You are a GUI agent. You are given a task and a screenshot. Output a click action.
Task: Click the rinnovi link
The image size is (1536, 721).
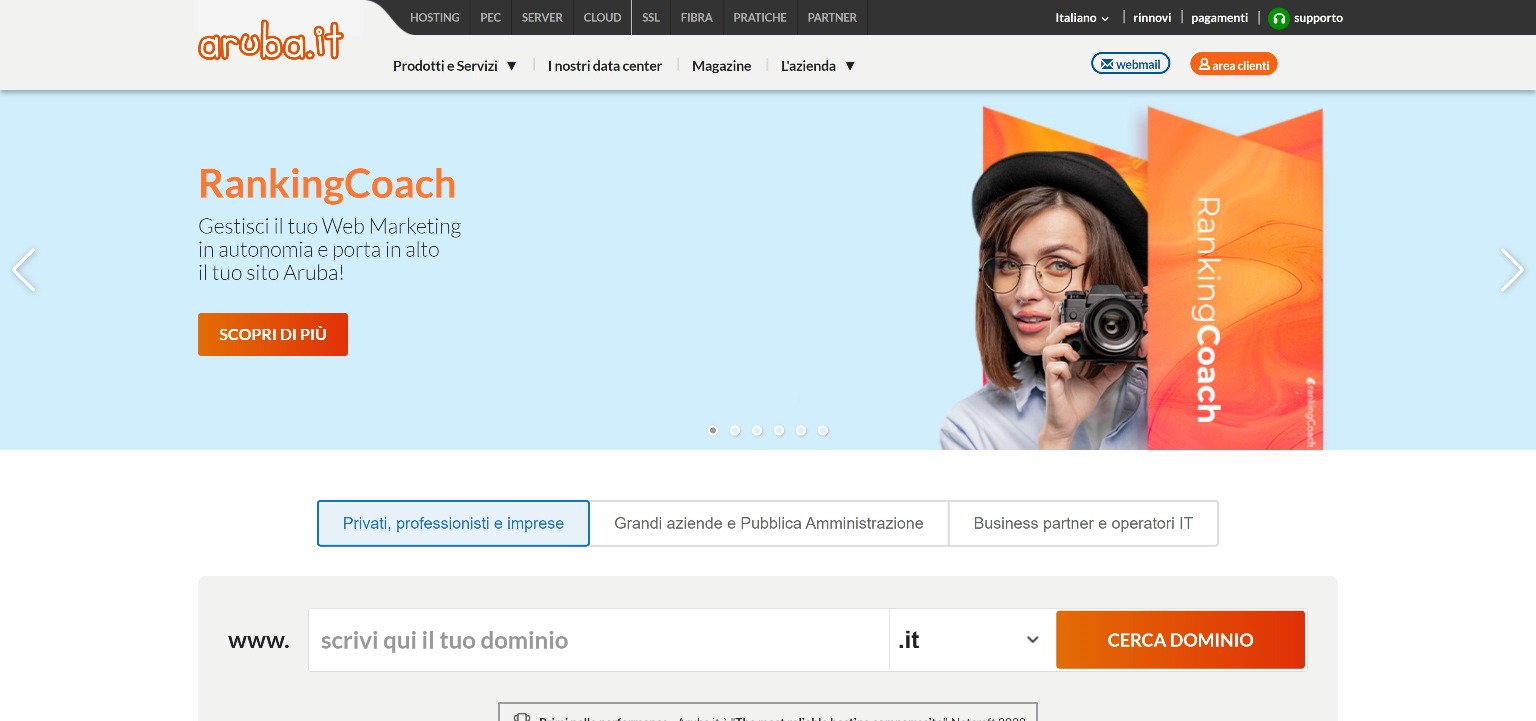(x=1152, y=18)
